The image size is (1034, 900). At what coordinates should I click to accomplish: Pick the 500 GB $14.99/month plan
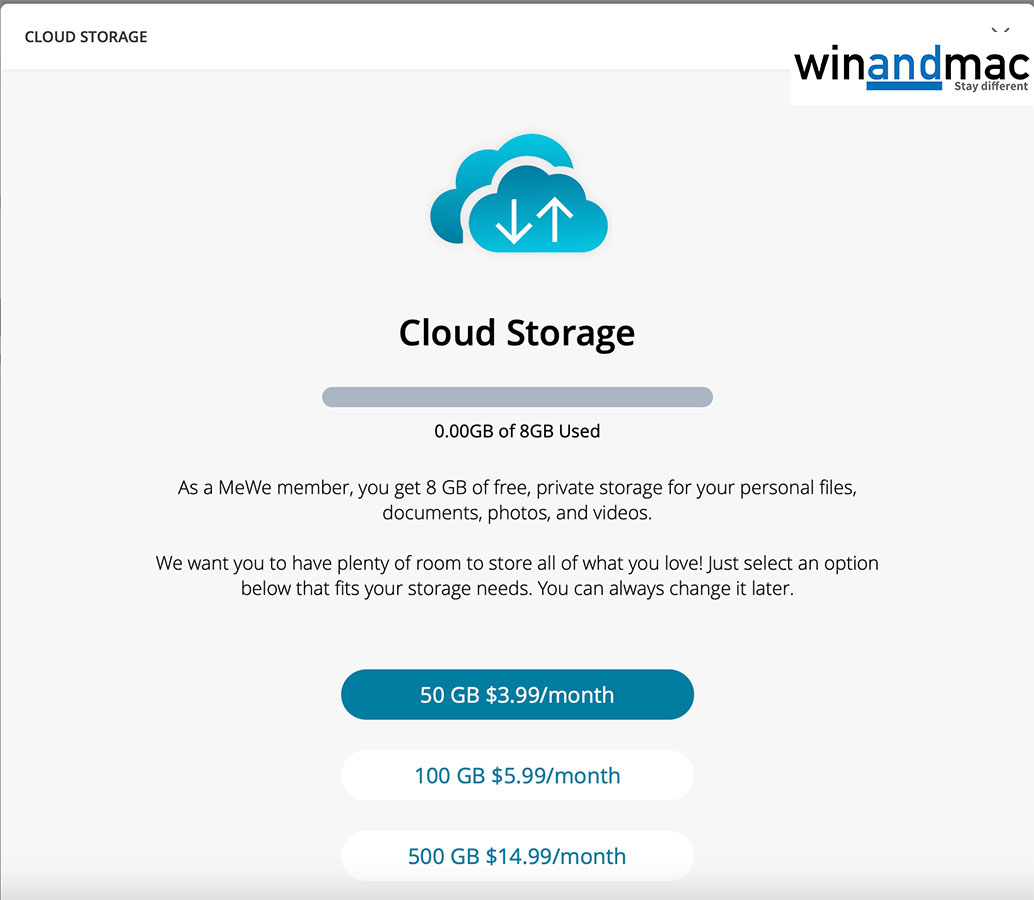click(x=517, y=856)
